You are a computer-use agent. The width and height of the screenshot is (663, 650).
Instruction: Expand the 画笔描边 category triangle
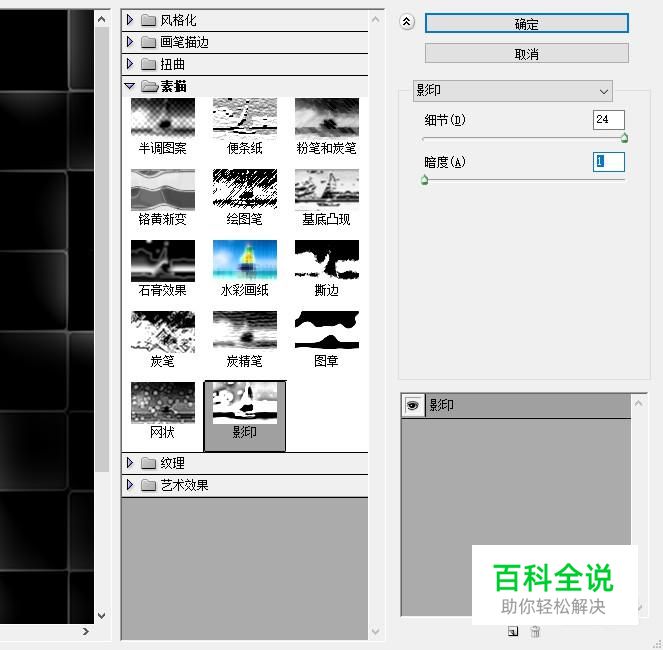(130, 42)
